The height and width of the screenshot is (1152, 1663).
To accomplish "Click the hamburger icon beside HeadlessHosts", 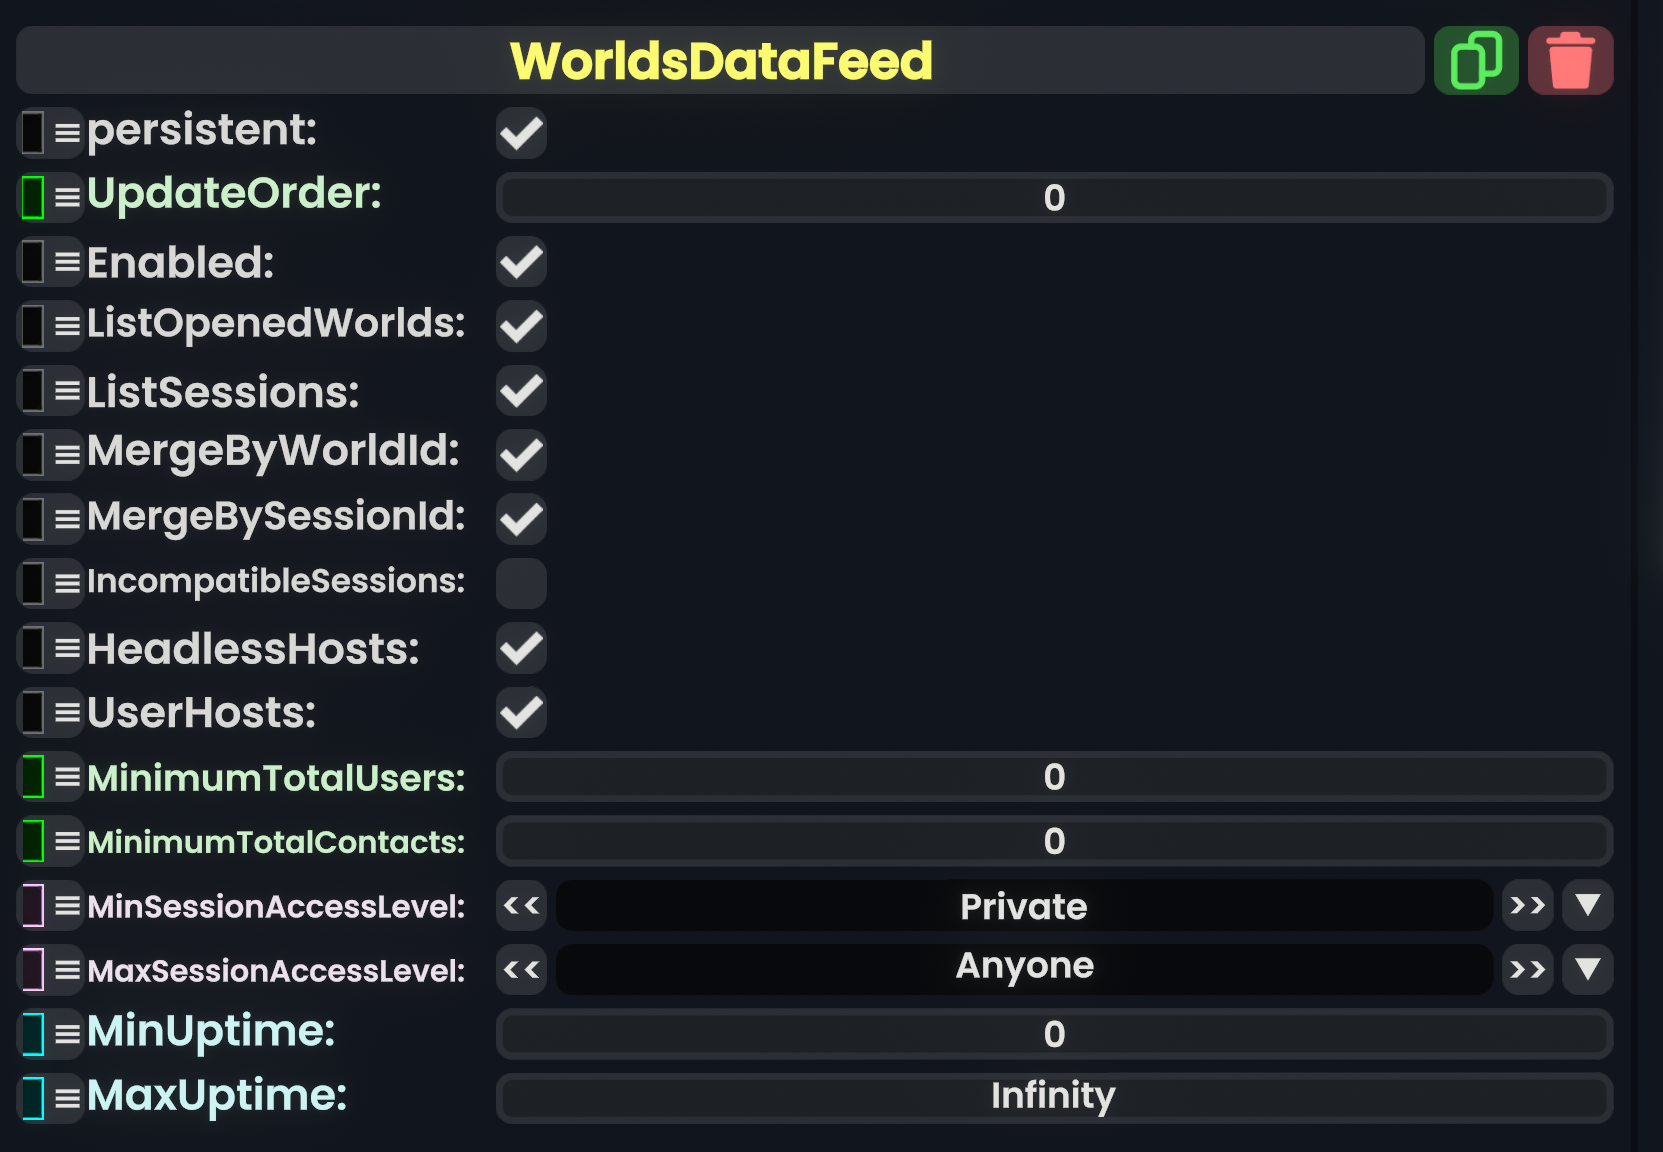I will (67, 649).
